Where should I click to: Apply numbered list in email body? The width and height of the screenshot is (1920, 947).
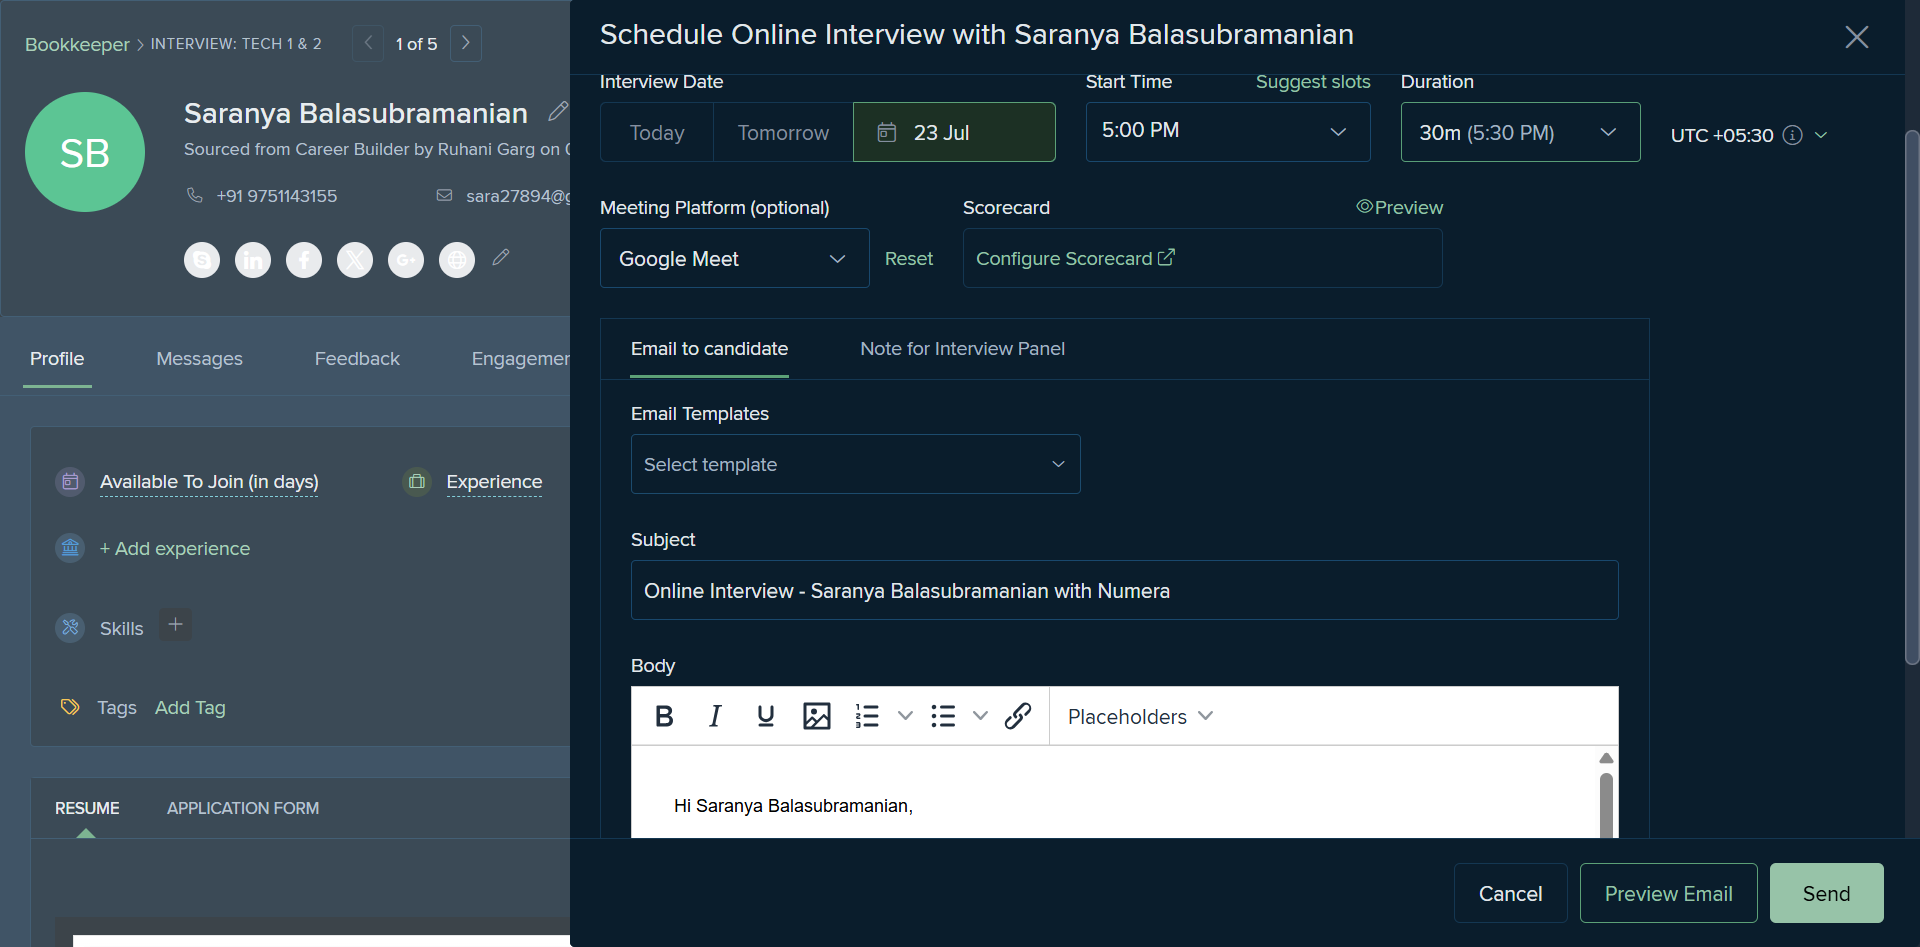pos(867,716)
